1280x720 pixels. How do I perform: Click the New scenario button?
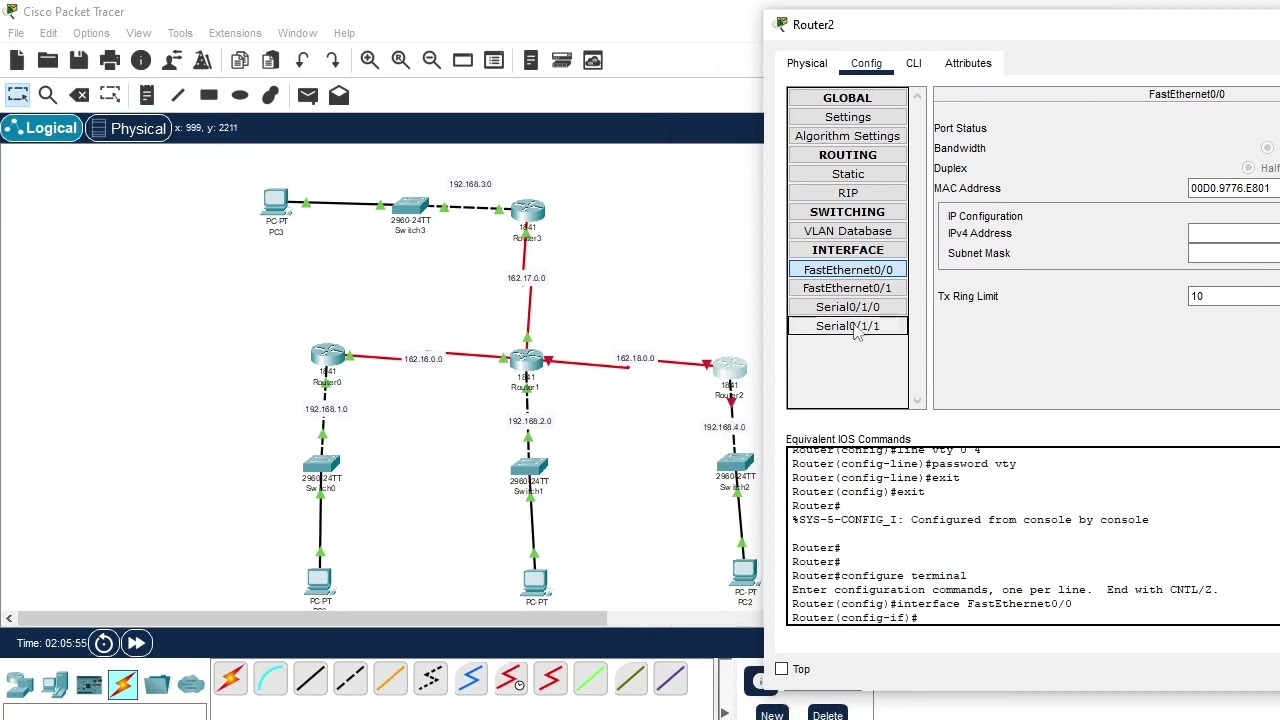[771, 714]
